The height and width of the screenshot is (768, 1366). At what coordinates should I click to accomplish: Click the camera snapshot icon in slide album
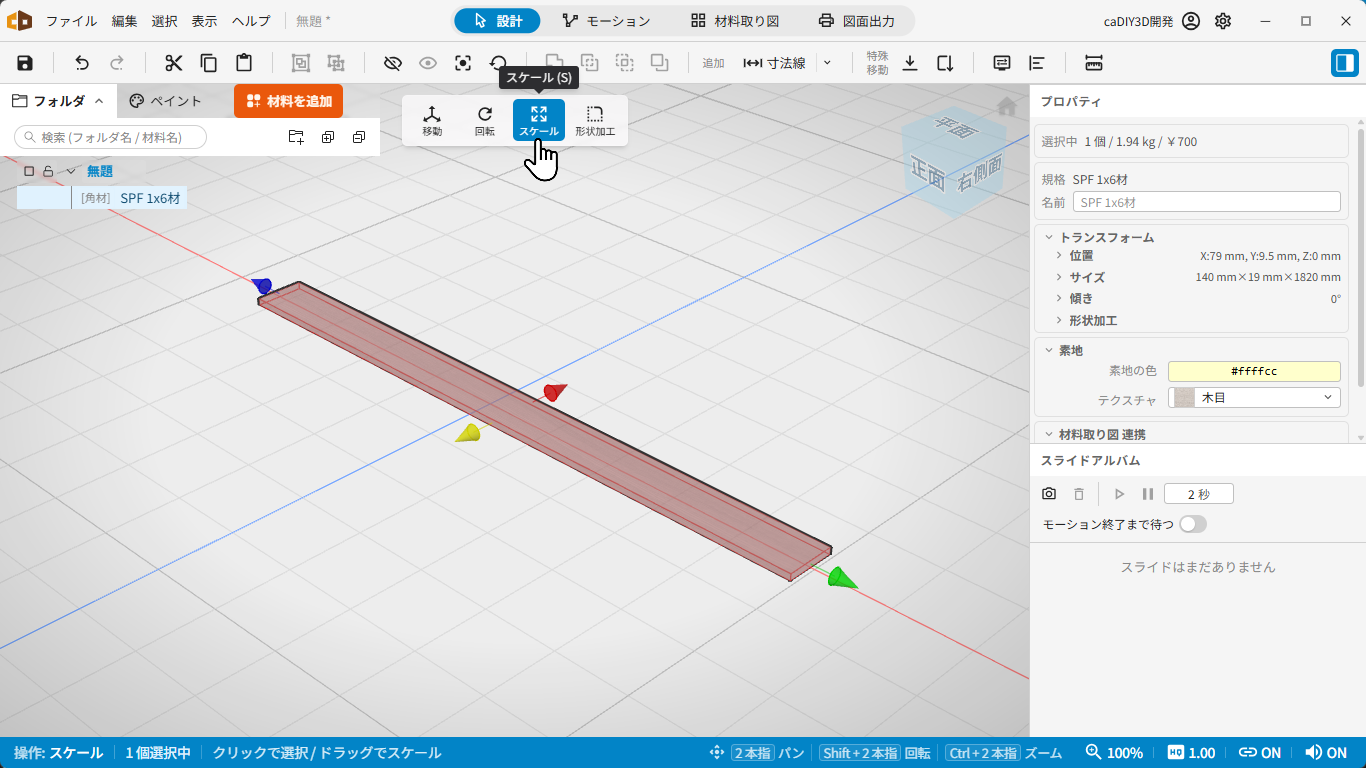coord(1049,494)
